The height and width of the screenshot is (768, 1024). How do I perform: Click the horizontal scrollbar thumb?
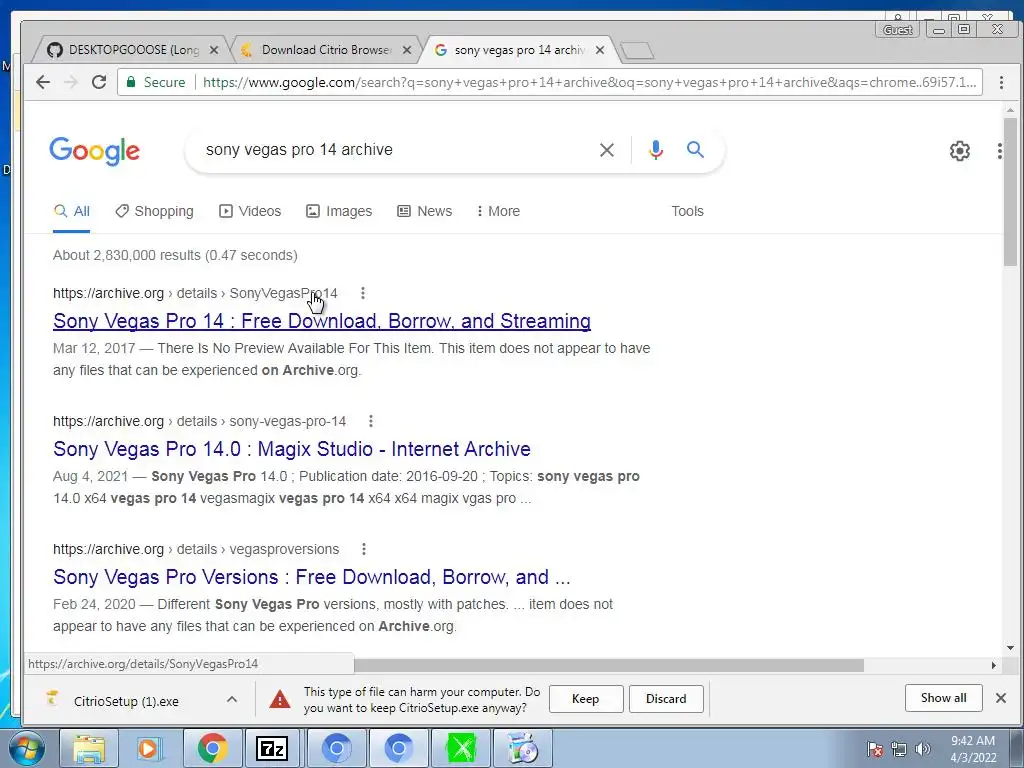pyautogui.click(x=609, y=665)
